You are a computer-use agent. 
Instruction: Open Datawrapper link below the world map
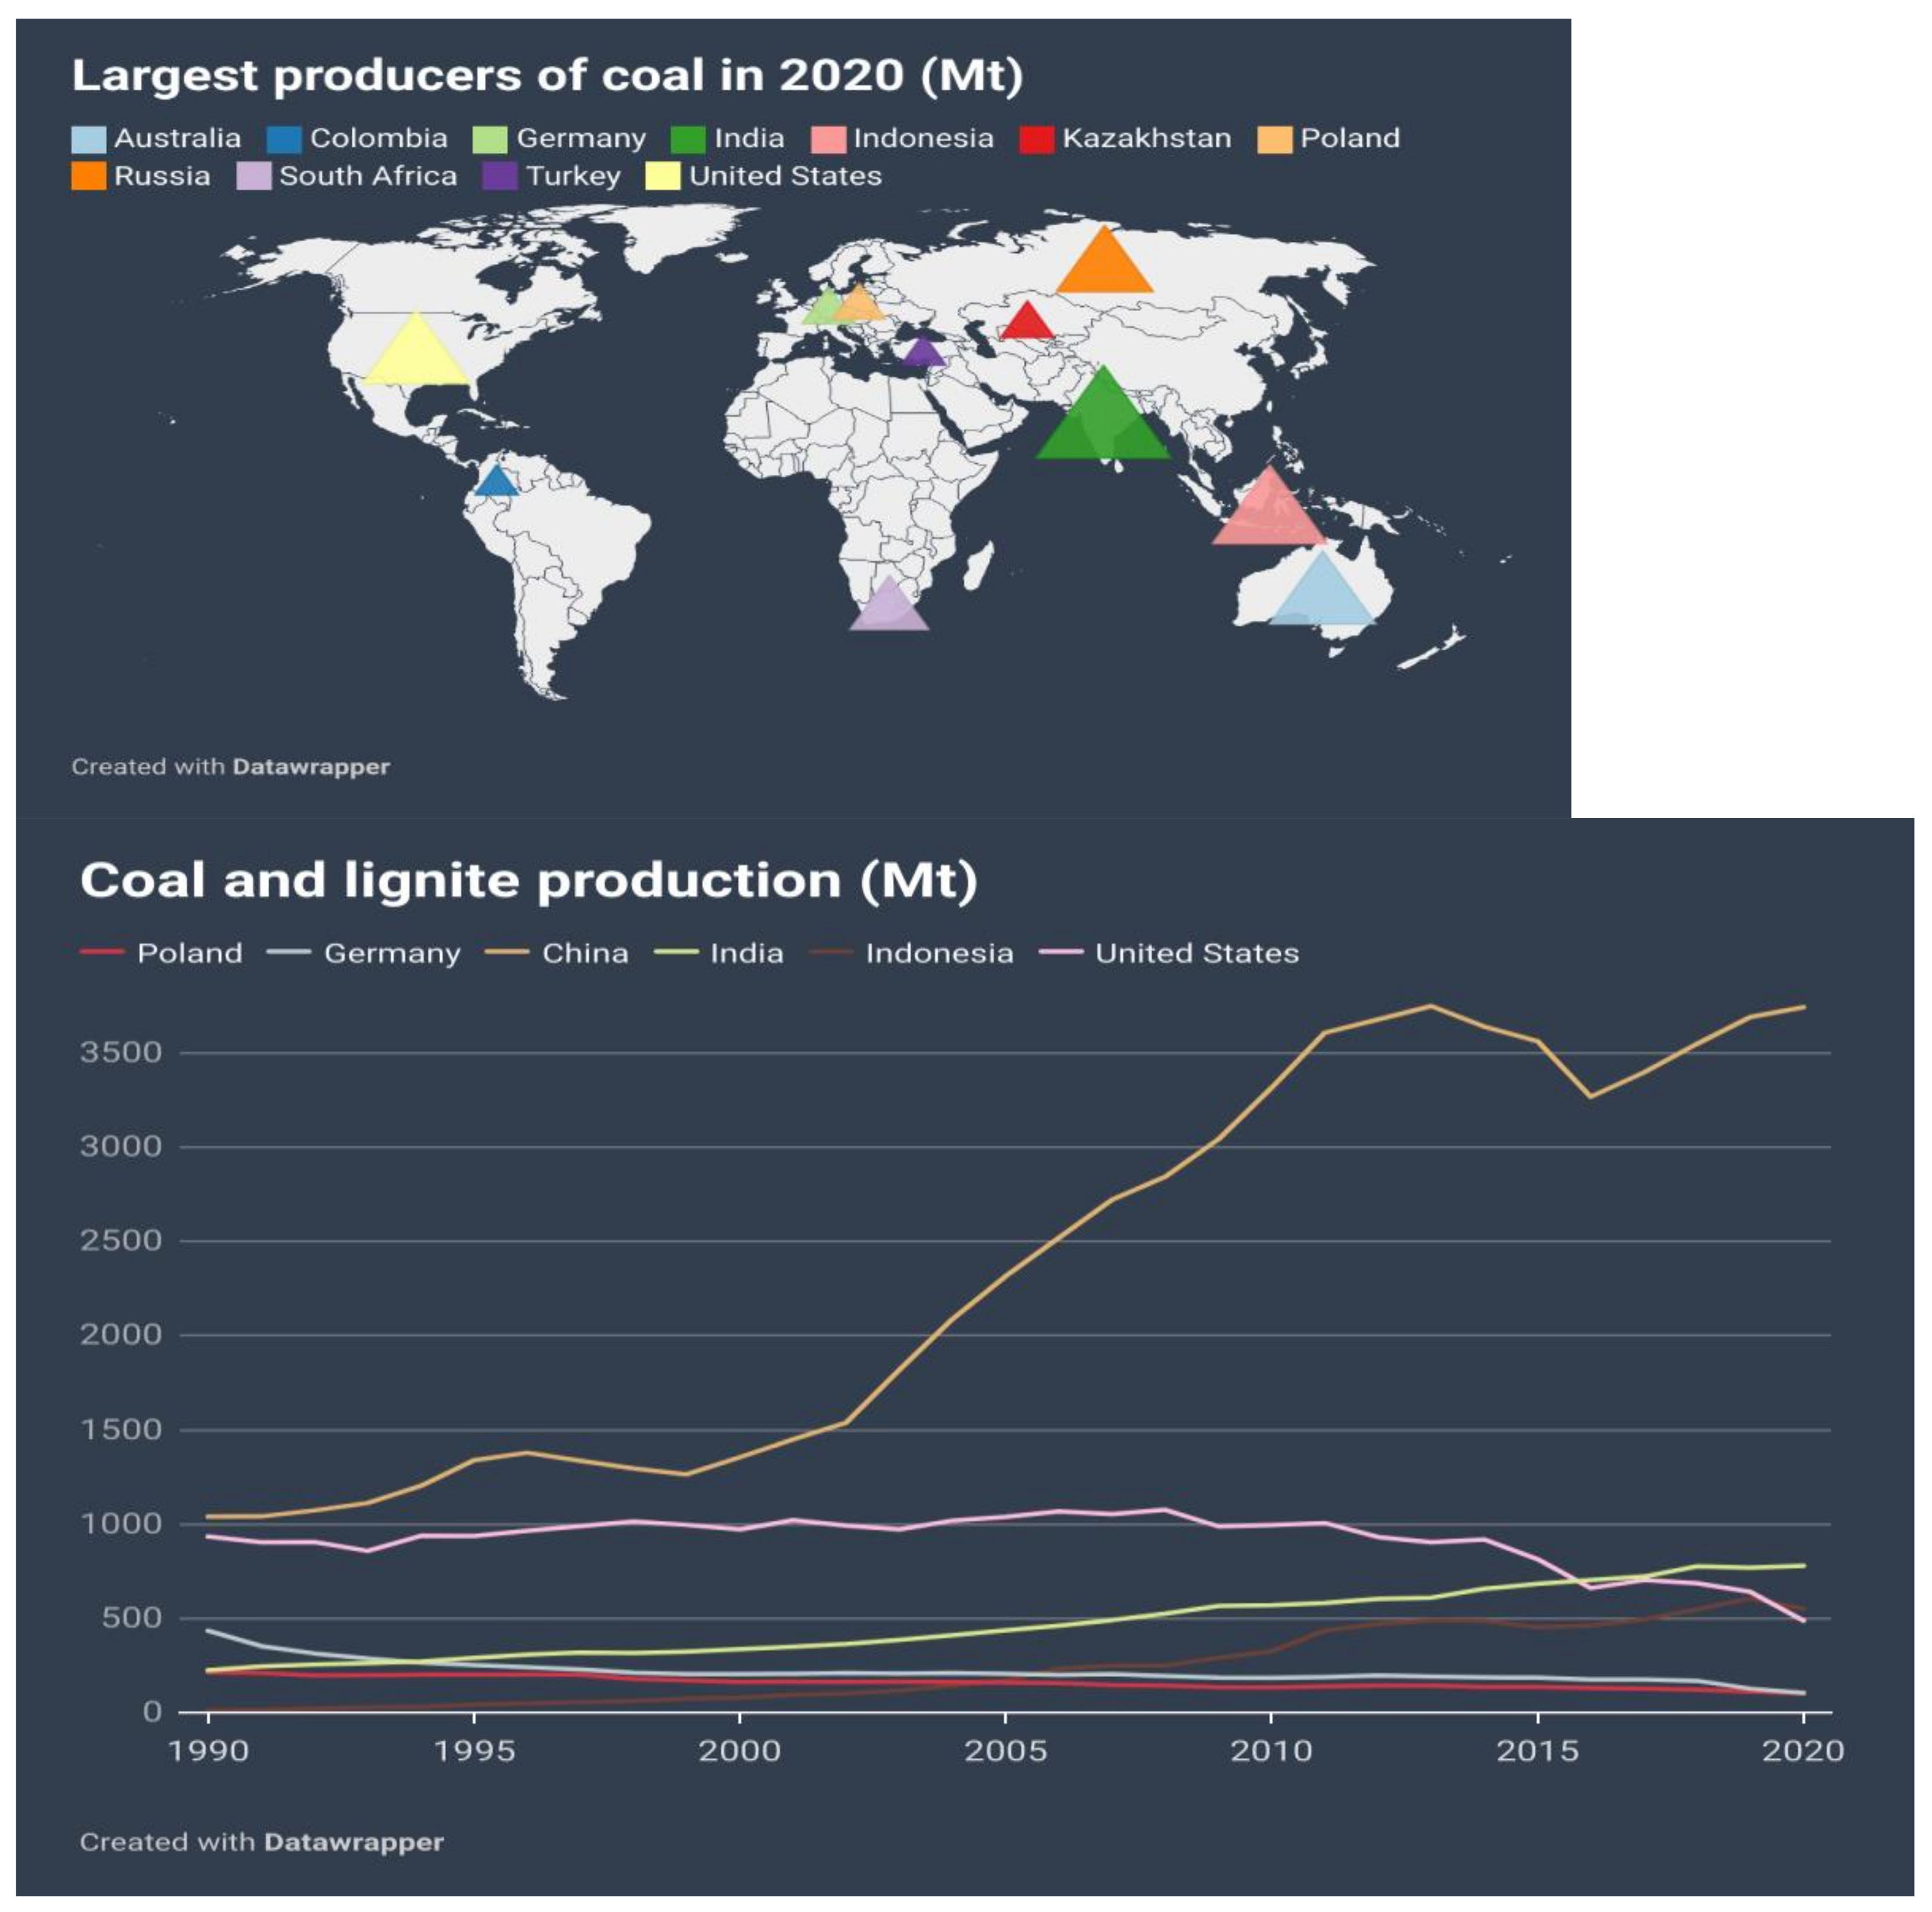point(311,767)
